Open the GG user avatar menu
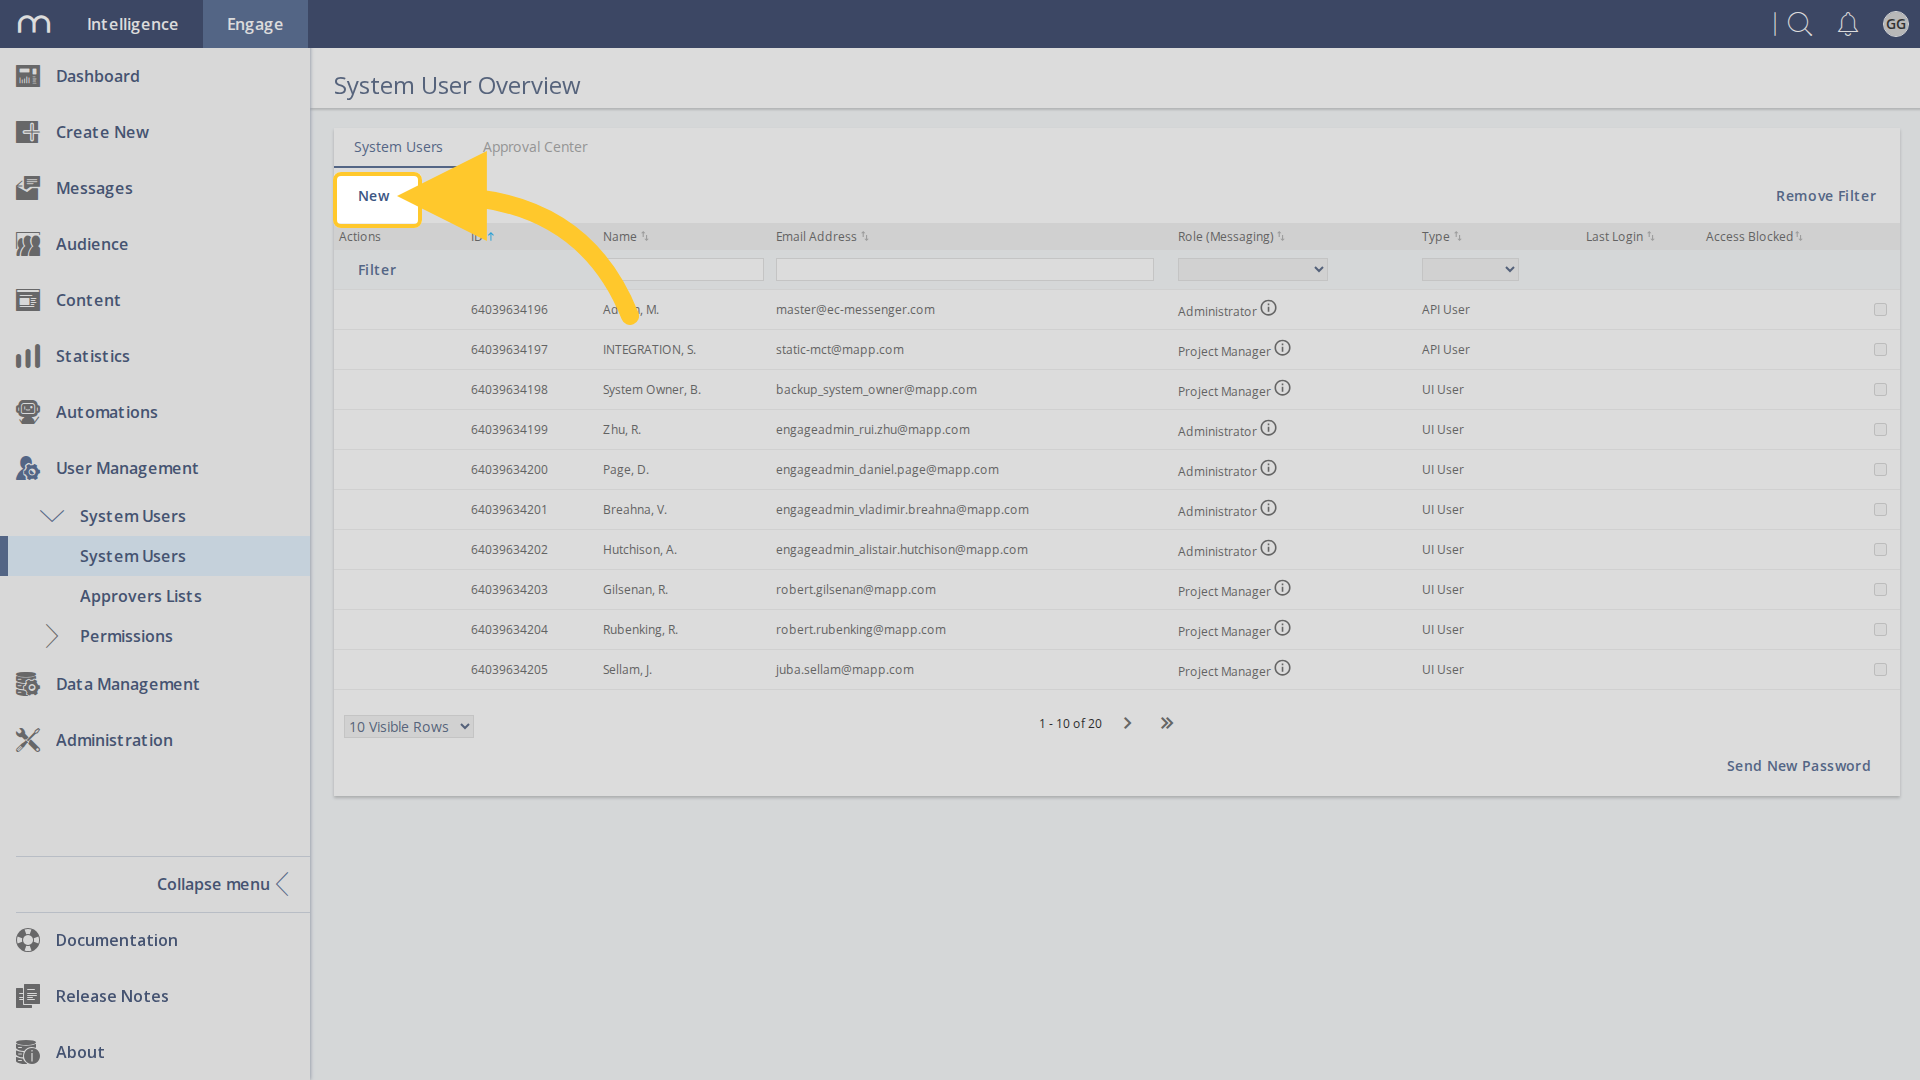 coord(1895,24)
